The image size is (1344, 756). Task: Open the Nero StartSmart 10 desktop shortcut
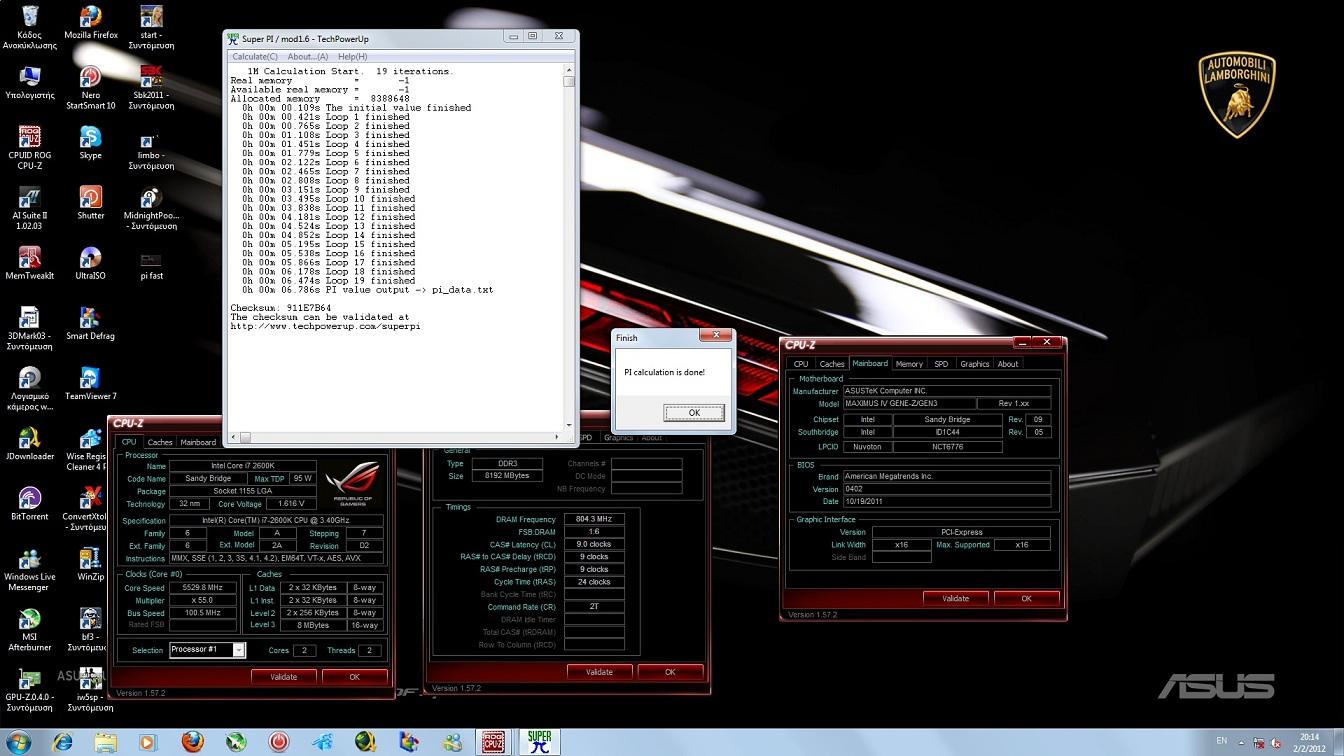[x=91, y=88]
